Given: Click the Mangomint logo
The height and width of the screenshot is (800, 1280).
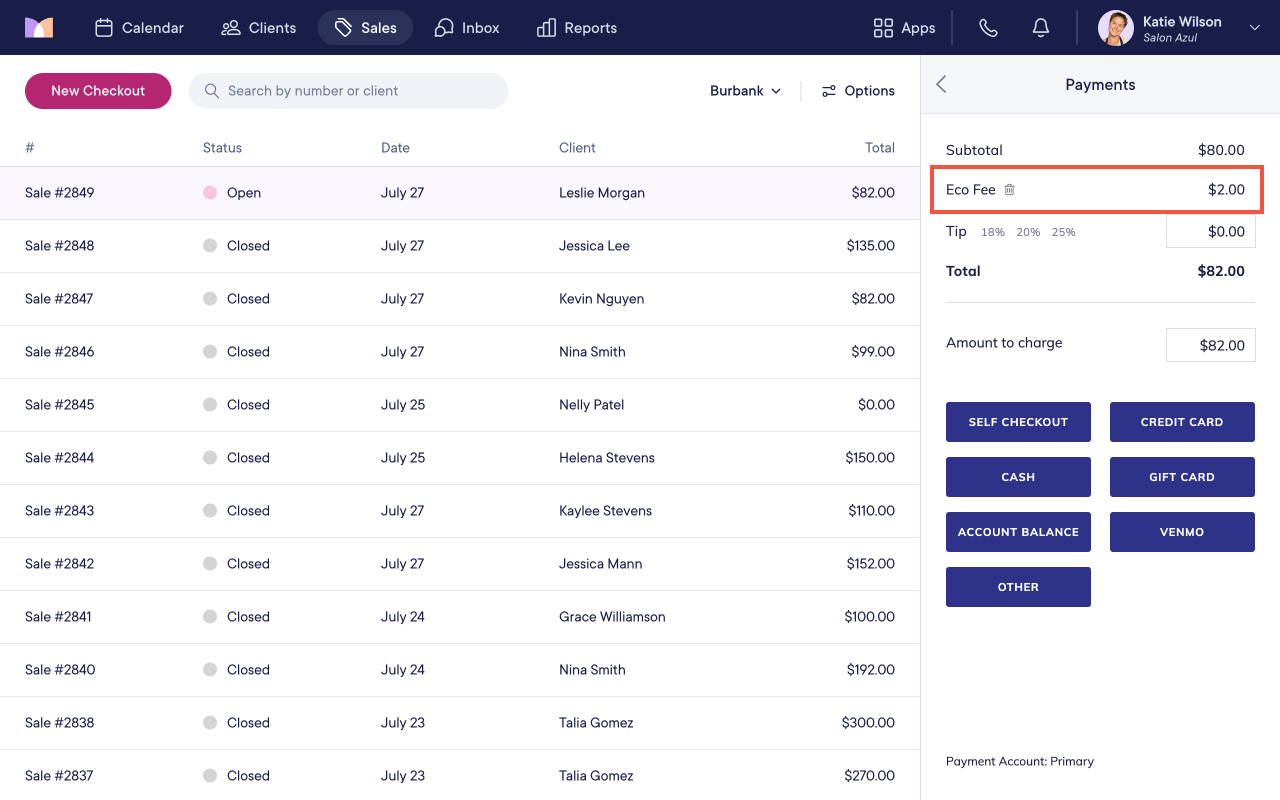Looking at the screenshot, I should 39,28.
